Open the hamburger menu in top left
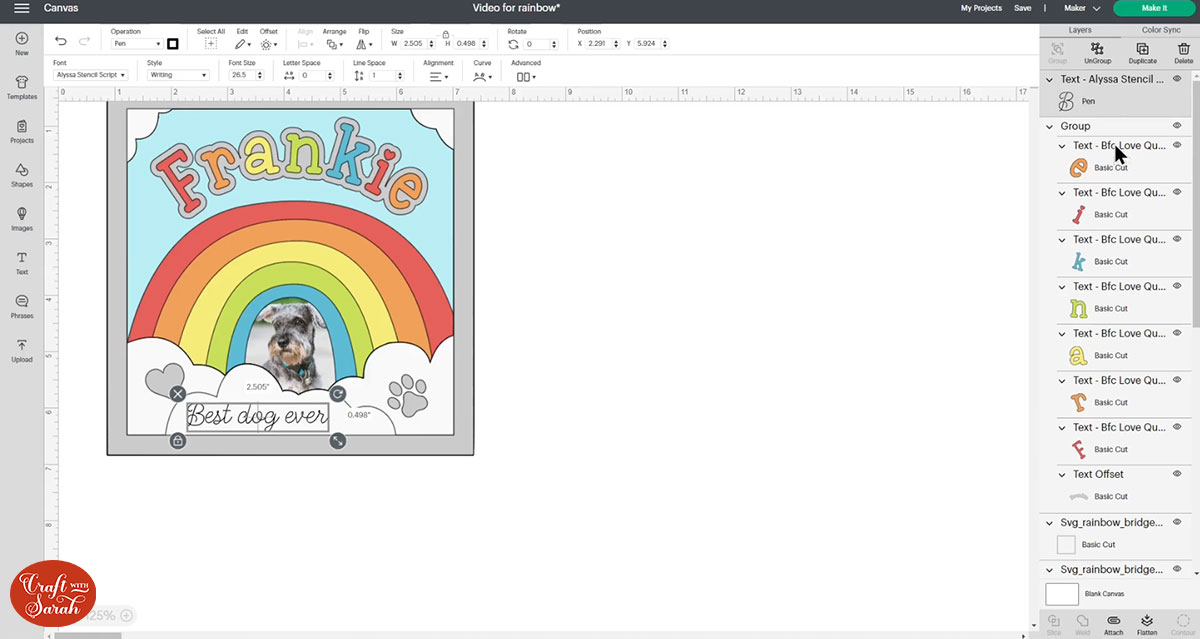1200x639 pixels. [21, 8]
